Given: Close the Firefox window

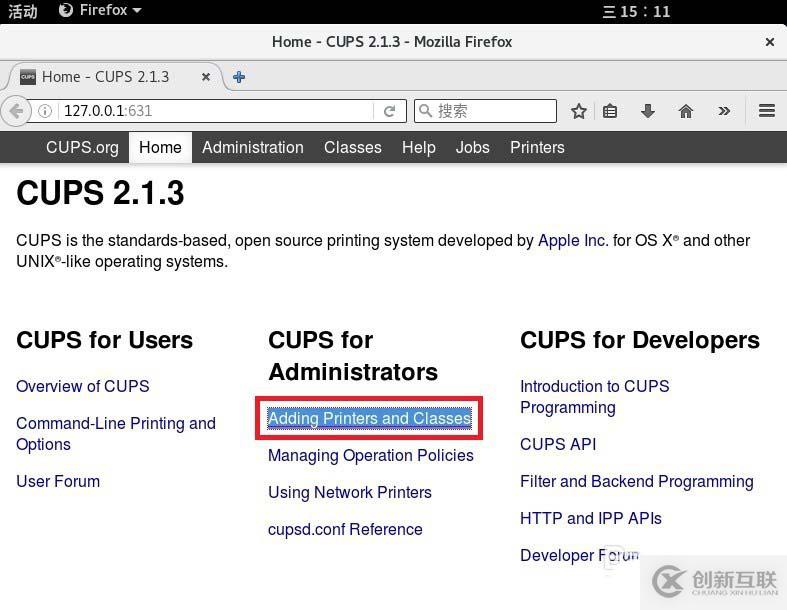Looking at the screenshot, I should click(x=769, y=42).
